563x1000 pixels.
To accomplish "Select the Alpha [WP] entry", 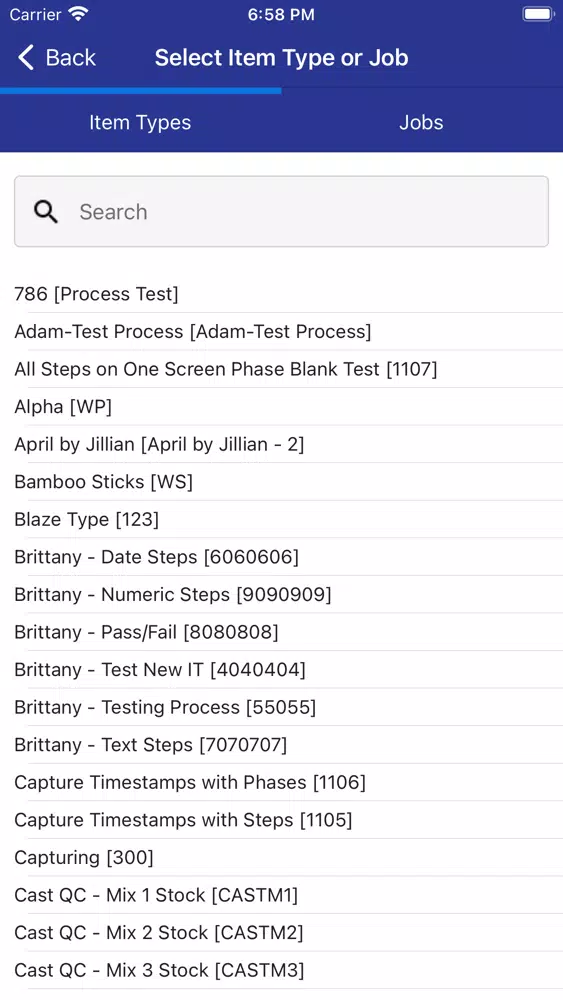I will (x=281, y=407).
